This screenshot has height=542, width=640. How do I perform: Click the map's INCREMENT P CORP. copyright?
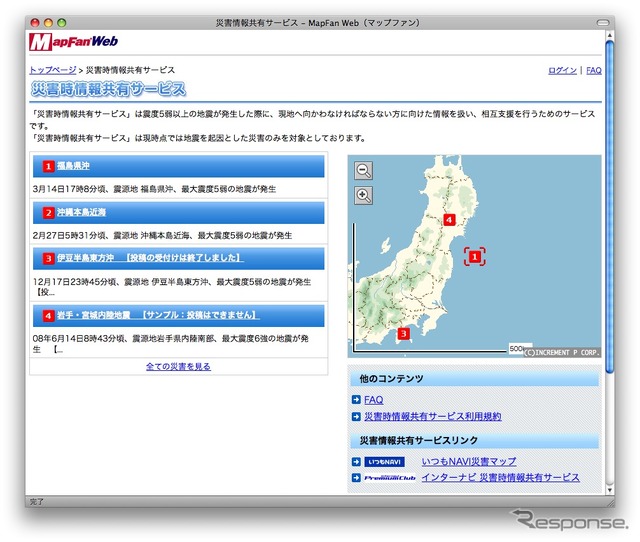(562, 353)
